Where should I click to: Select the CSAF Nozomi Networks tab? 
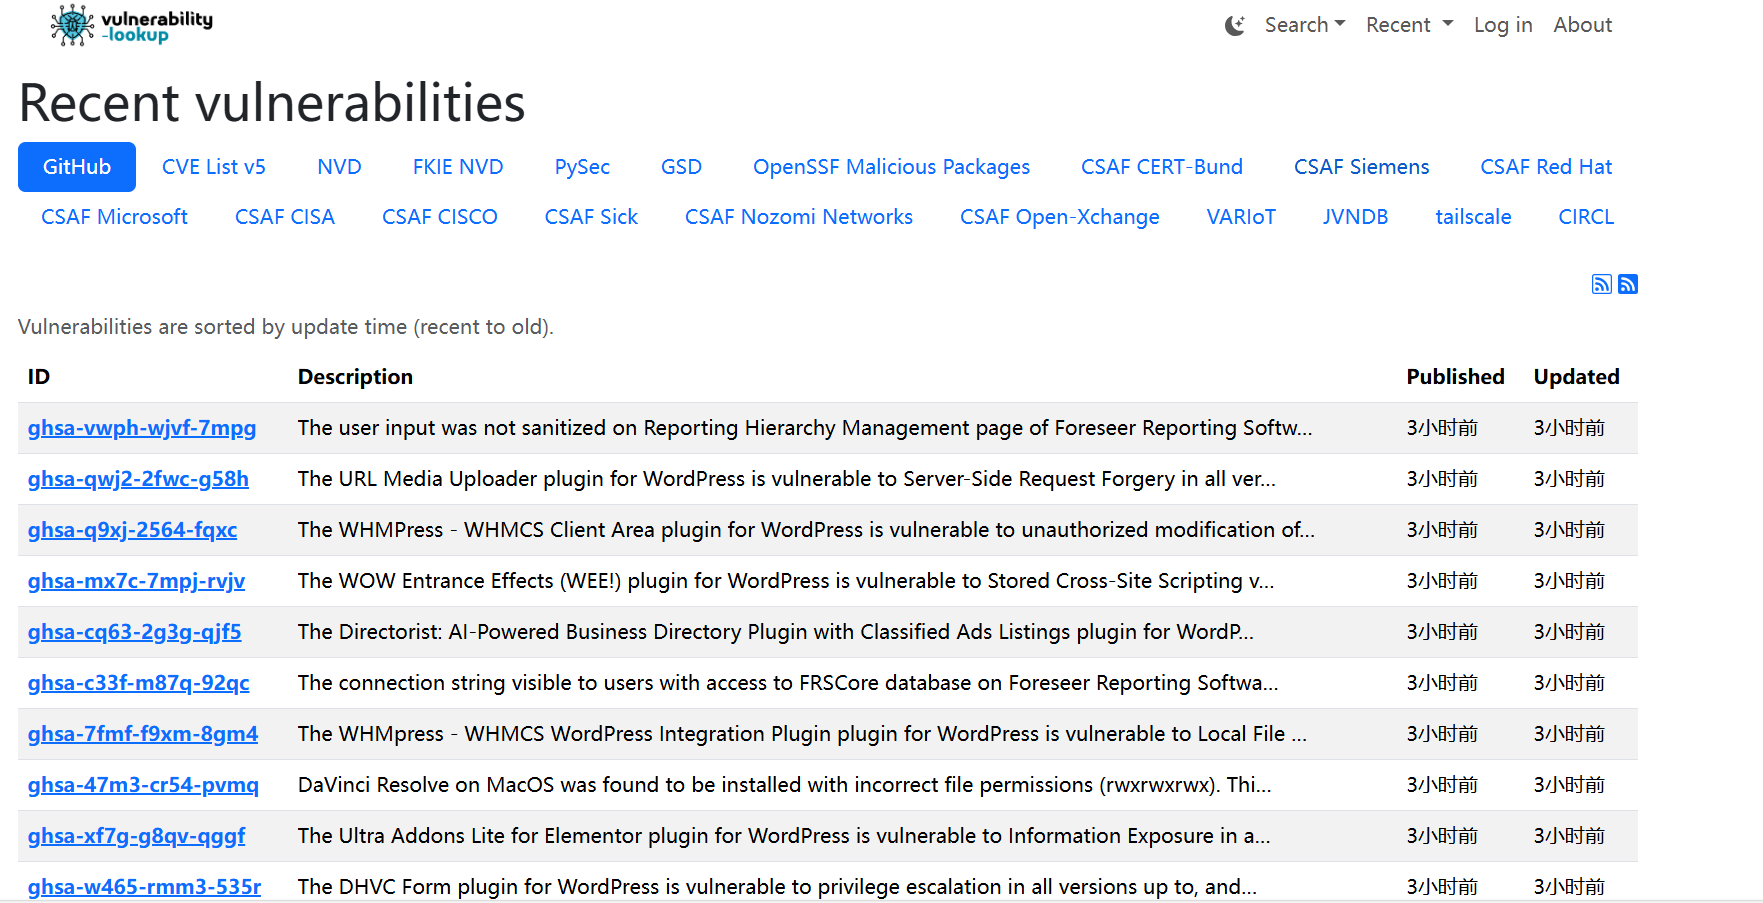(799, 217)
